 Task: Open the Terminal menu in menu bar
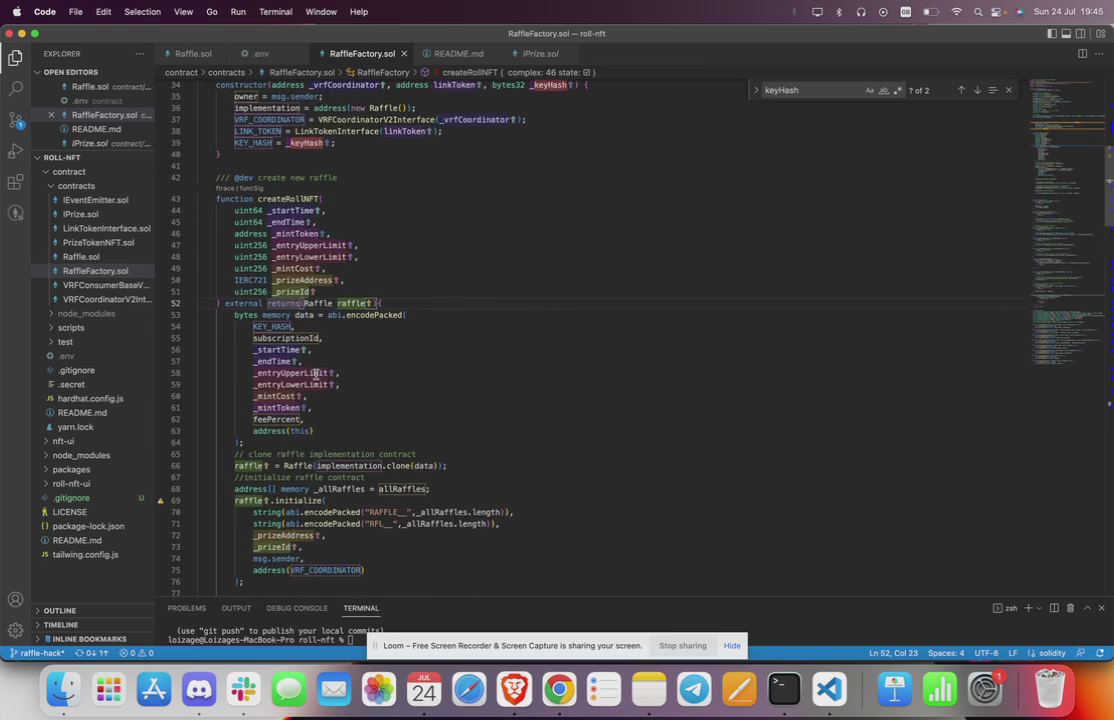point(276,12)
